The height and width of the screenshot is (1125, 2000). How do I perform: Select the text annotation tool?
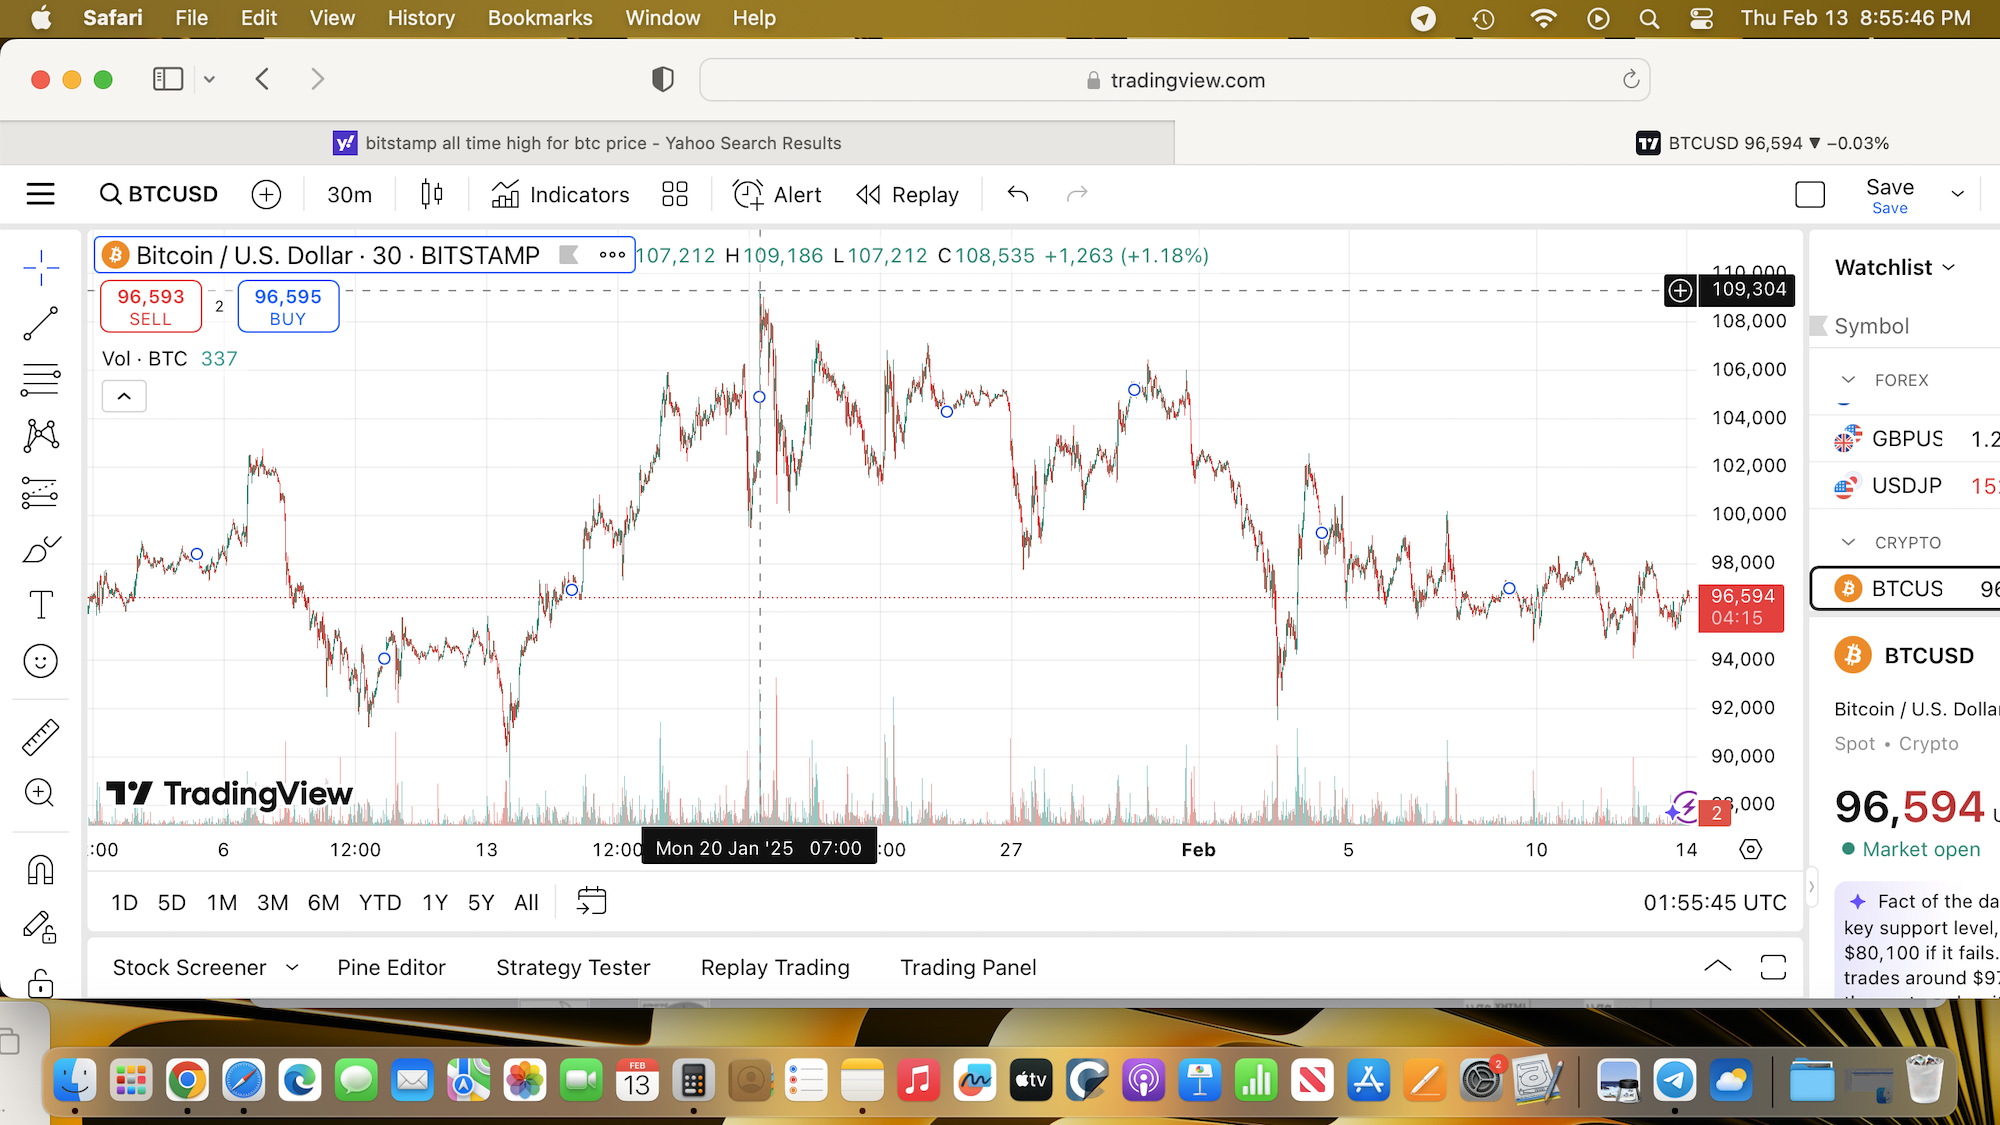41,605
